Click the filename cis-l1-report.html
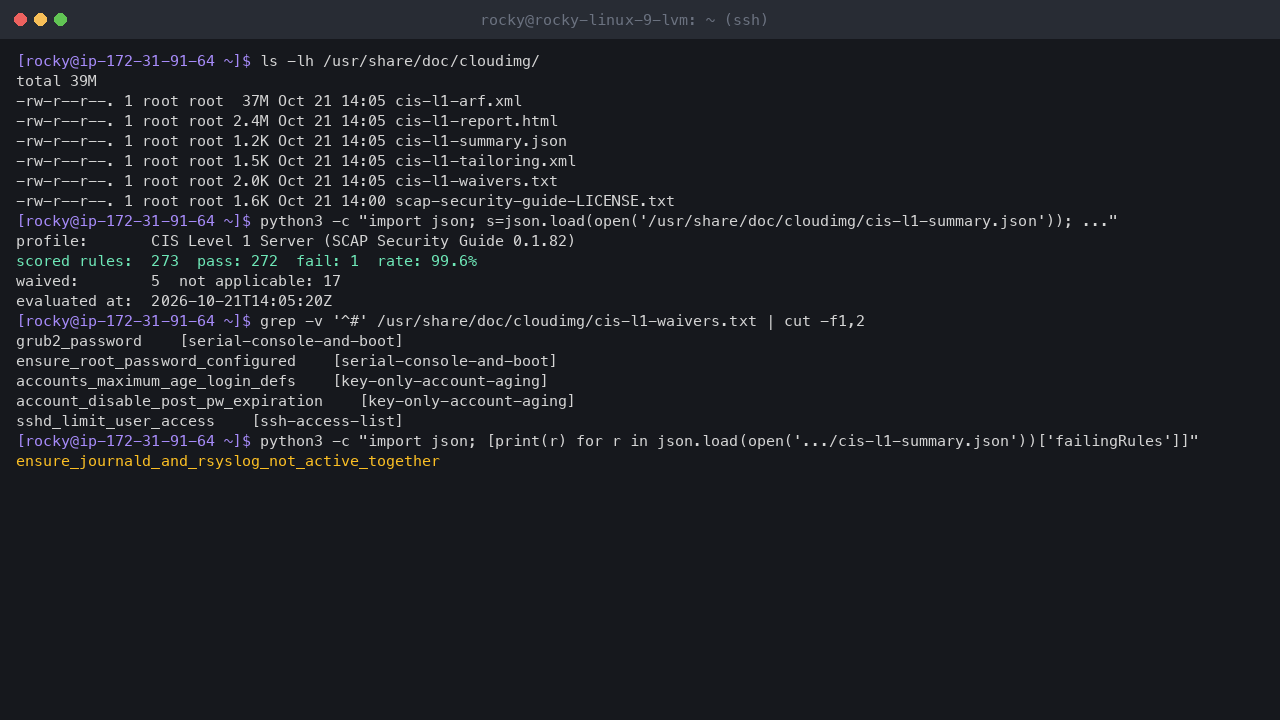1280x720 pixels. click(476, 121)
